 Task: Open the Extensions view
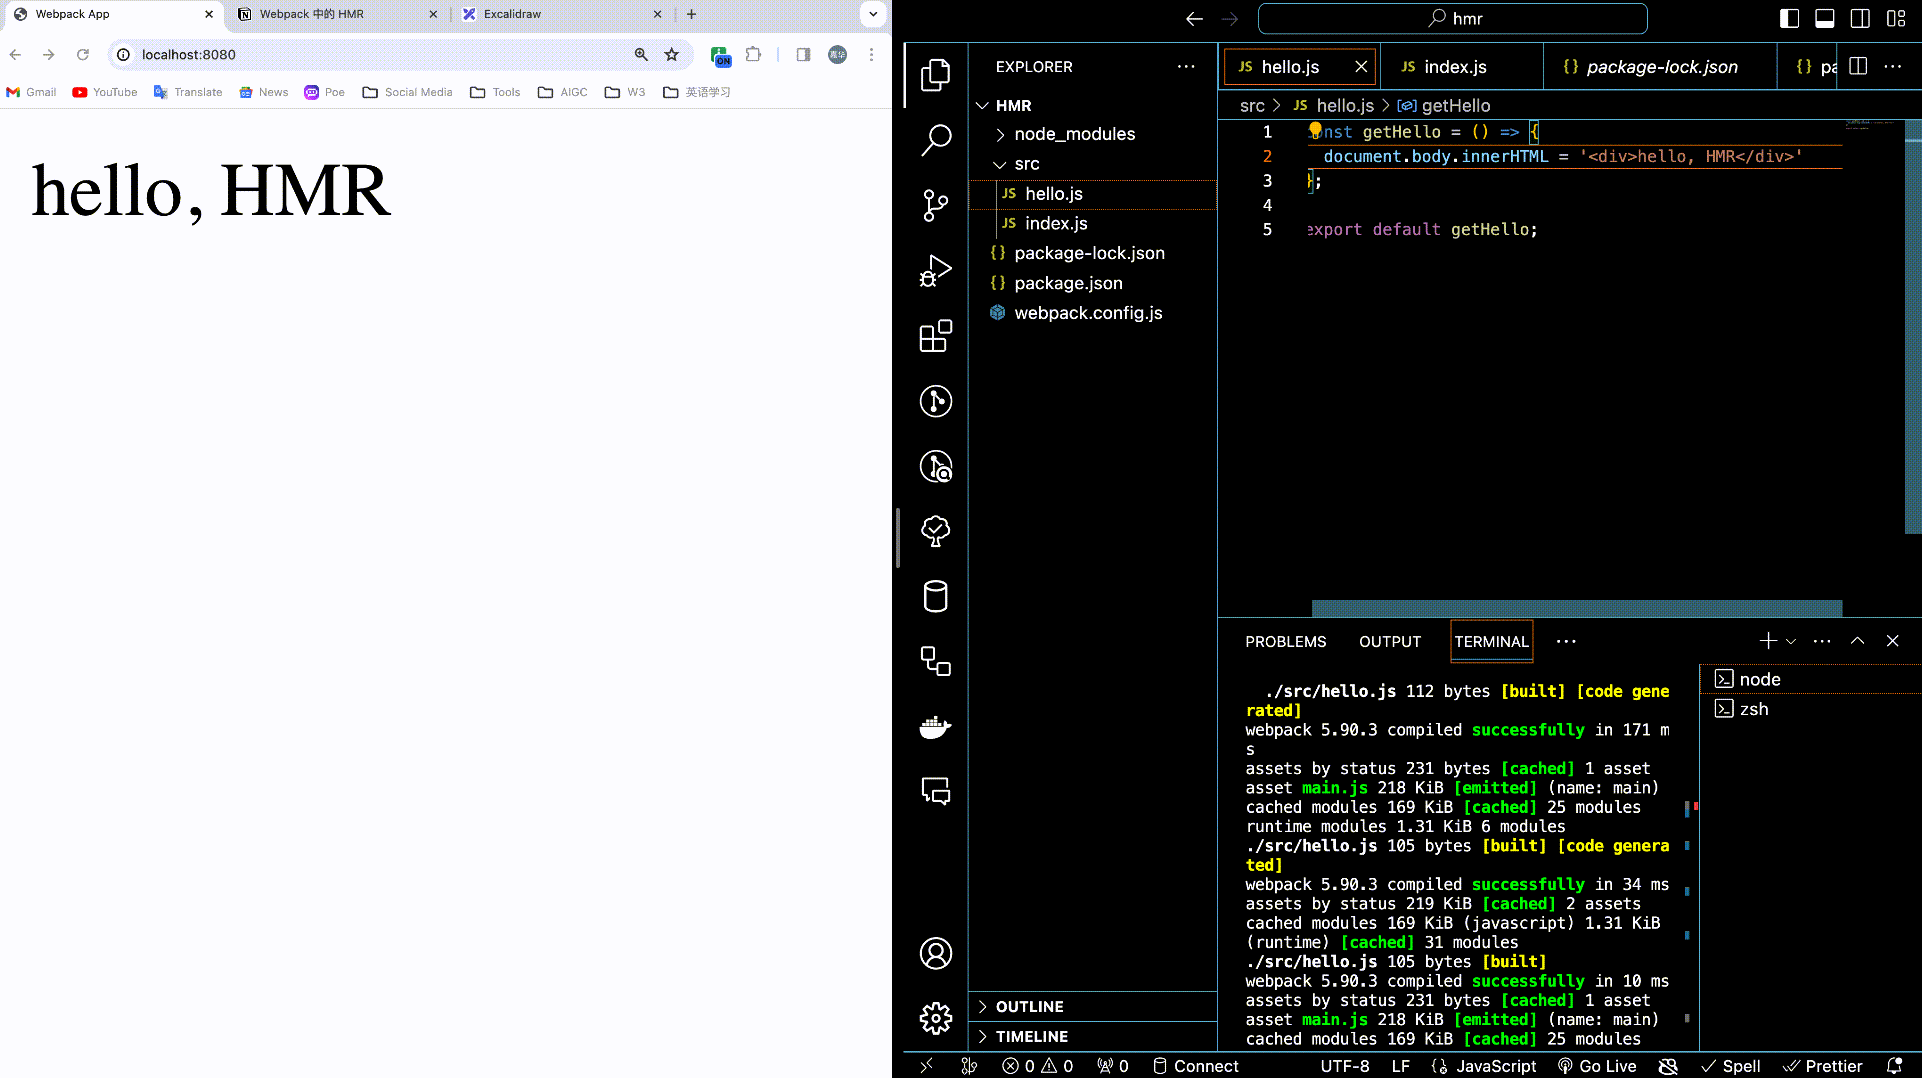[935, 336]
